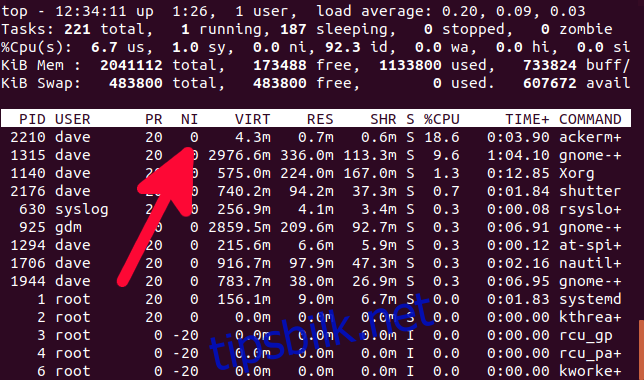Click the shutter command entry
Image resolution: width=644 pixels, height=380 pixels.
[x=590, y=191]
